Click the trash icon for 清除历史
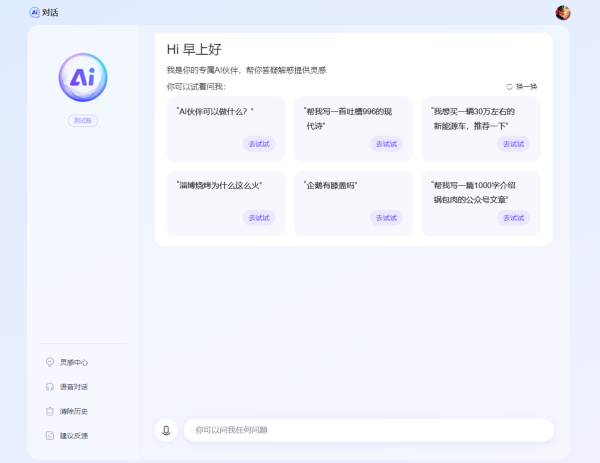The image size is (600, 463). point(50,411)
